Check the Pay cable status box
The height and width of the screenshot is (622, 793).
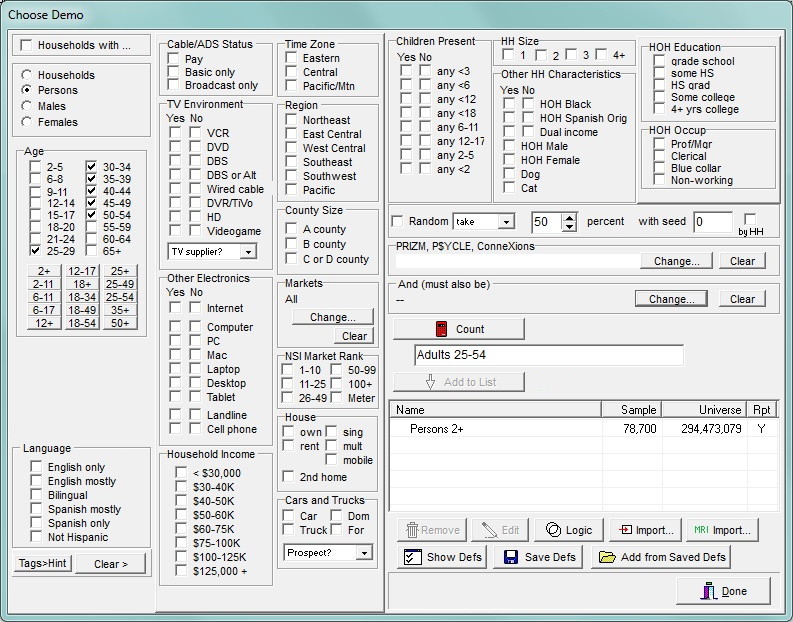click(173, 58)
